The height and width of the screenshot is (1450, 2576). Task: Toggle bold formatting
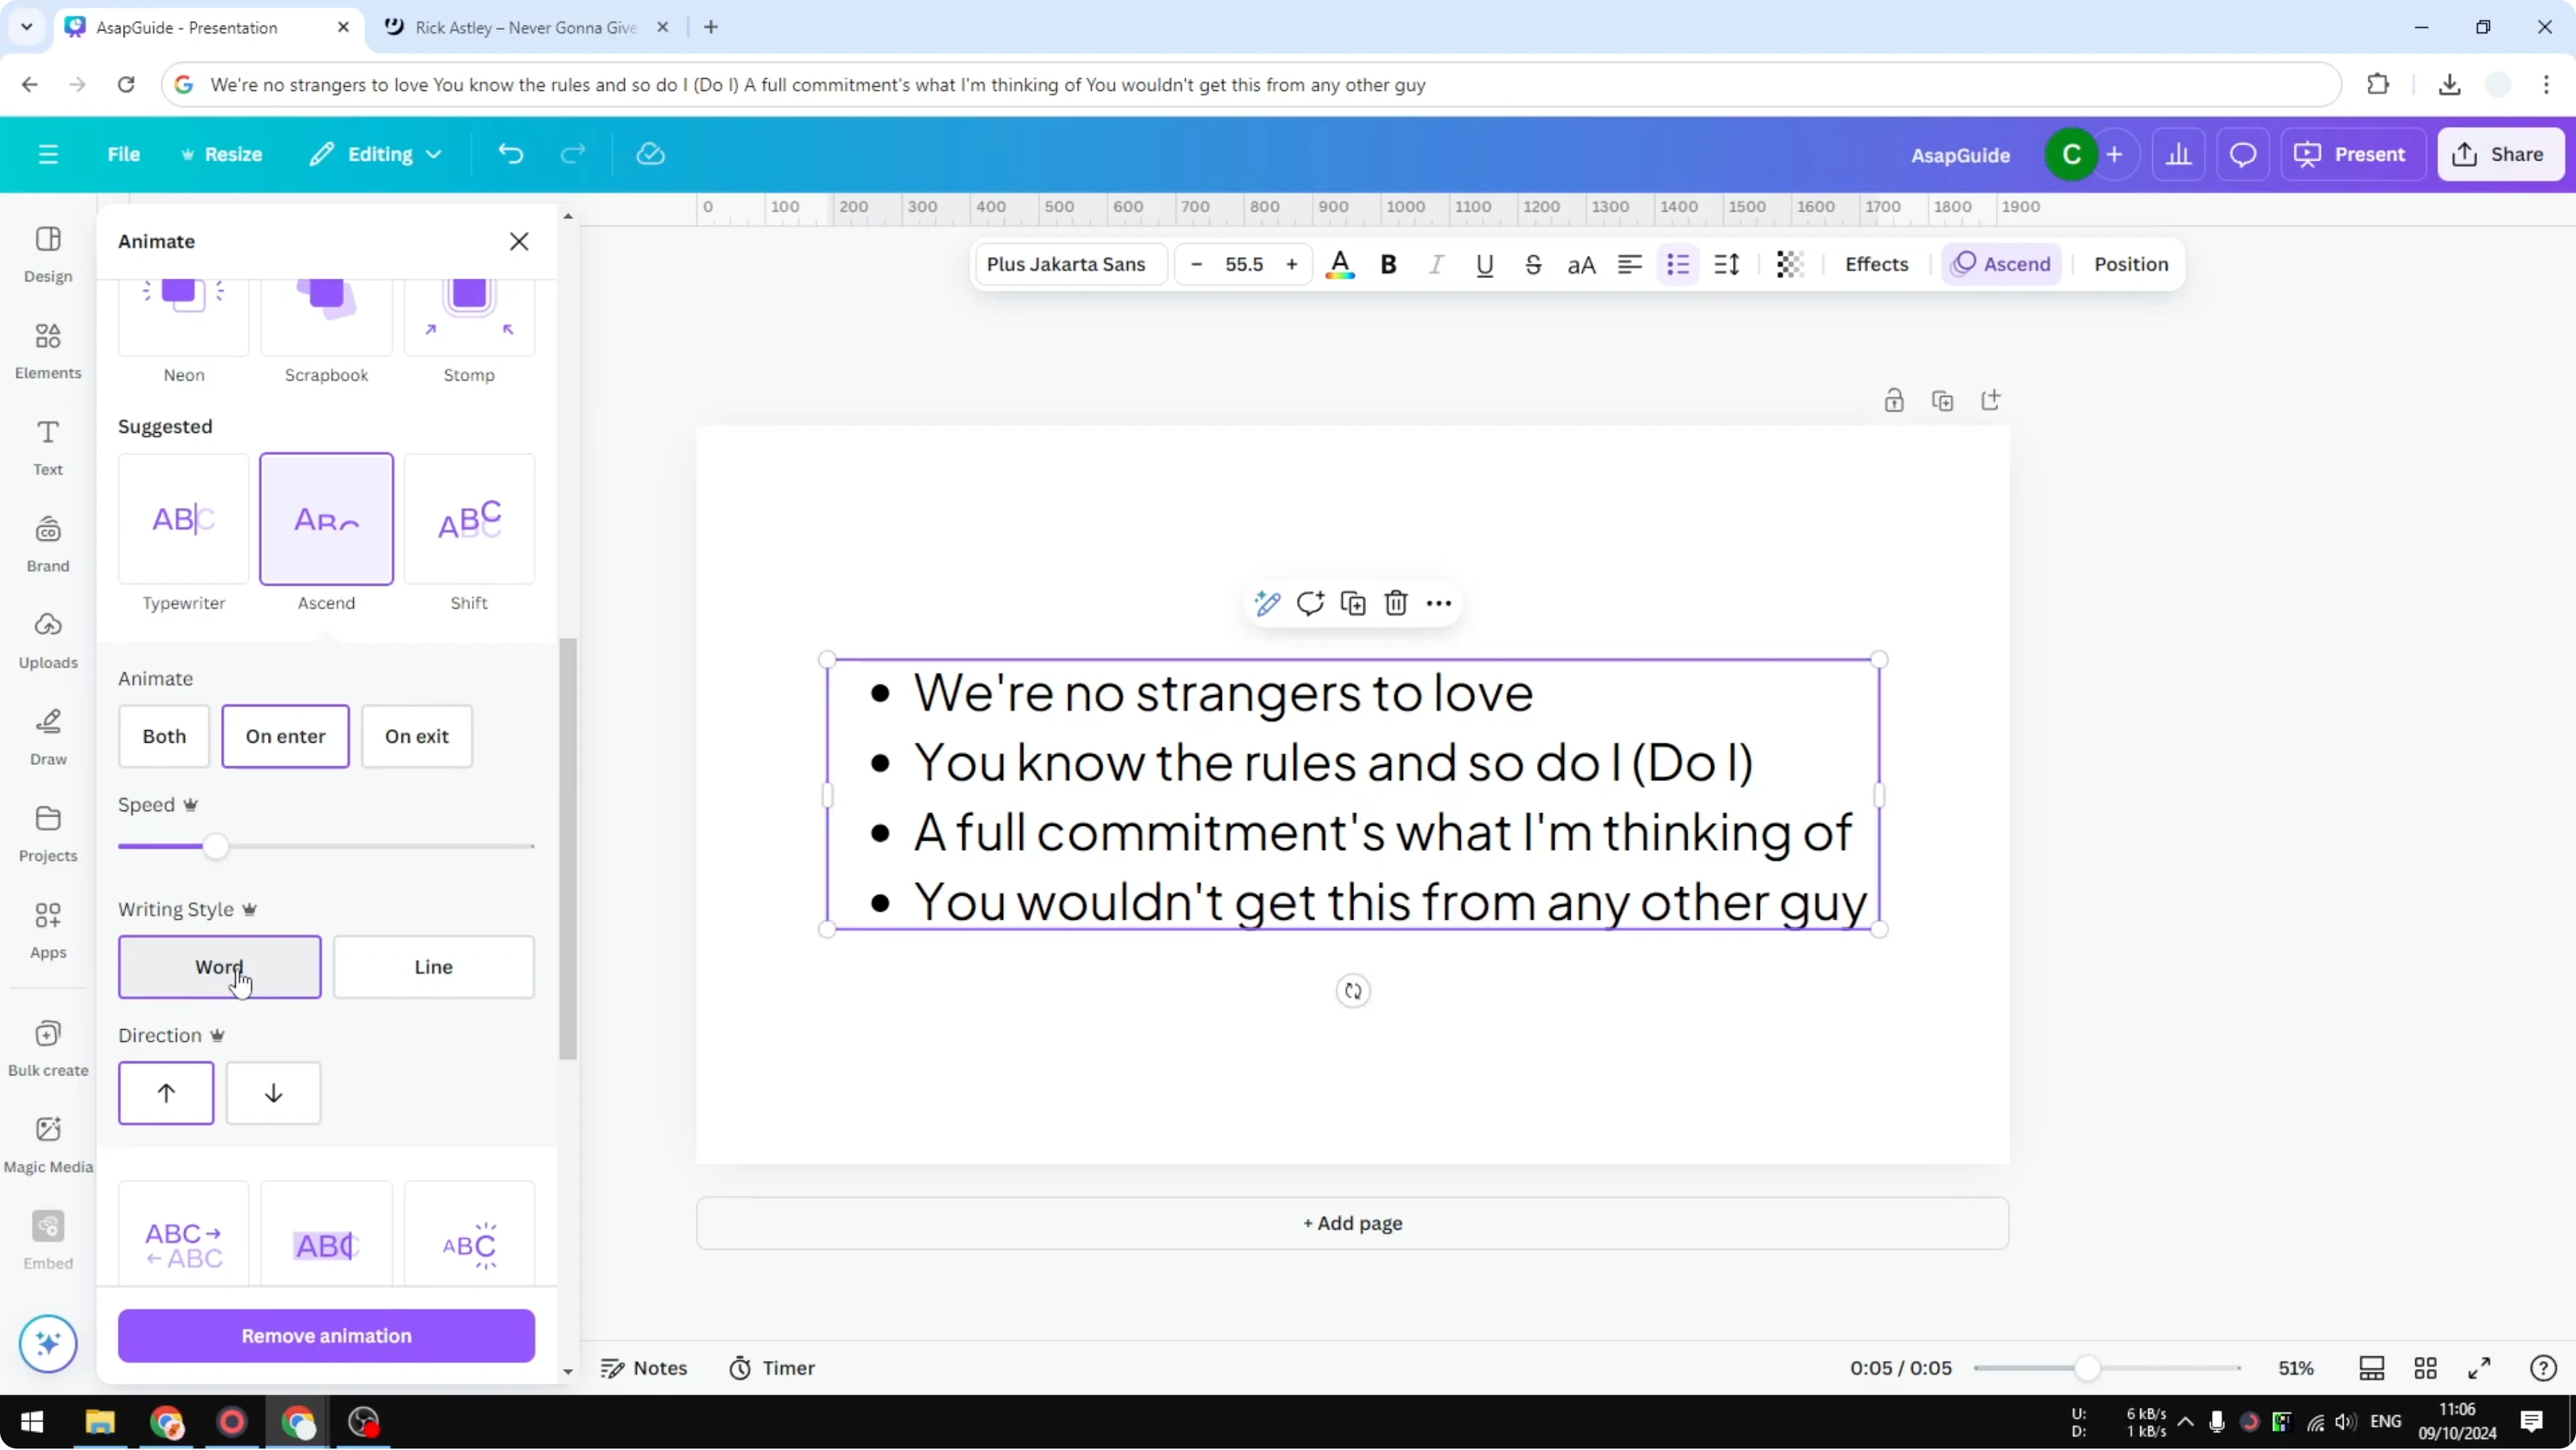click(x=1388, y=265)
